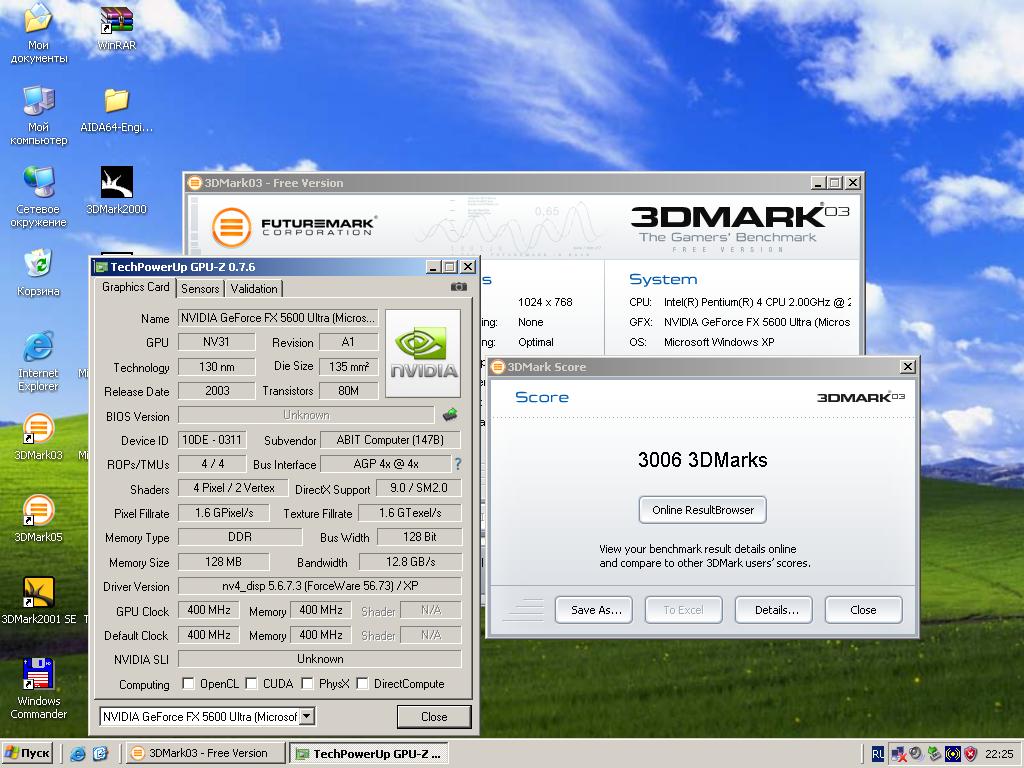Switch to the Sensors tab

[x=200, y=289]
